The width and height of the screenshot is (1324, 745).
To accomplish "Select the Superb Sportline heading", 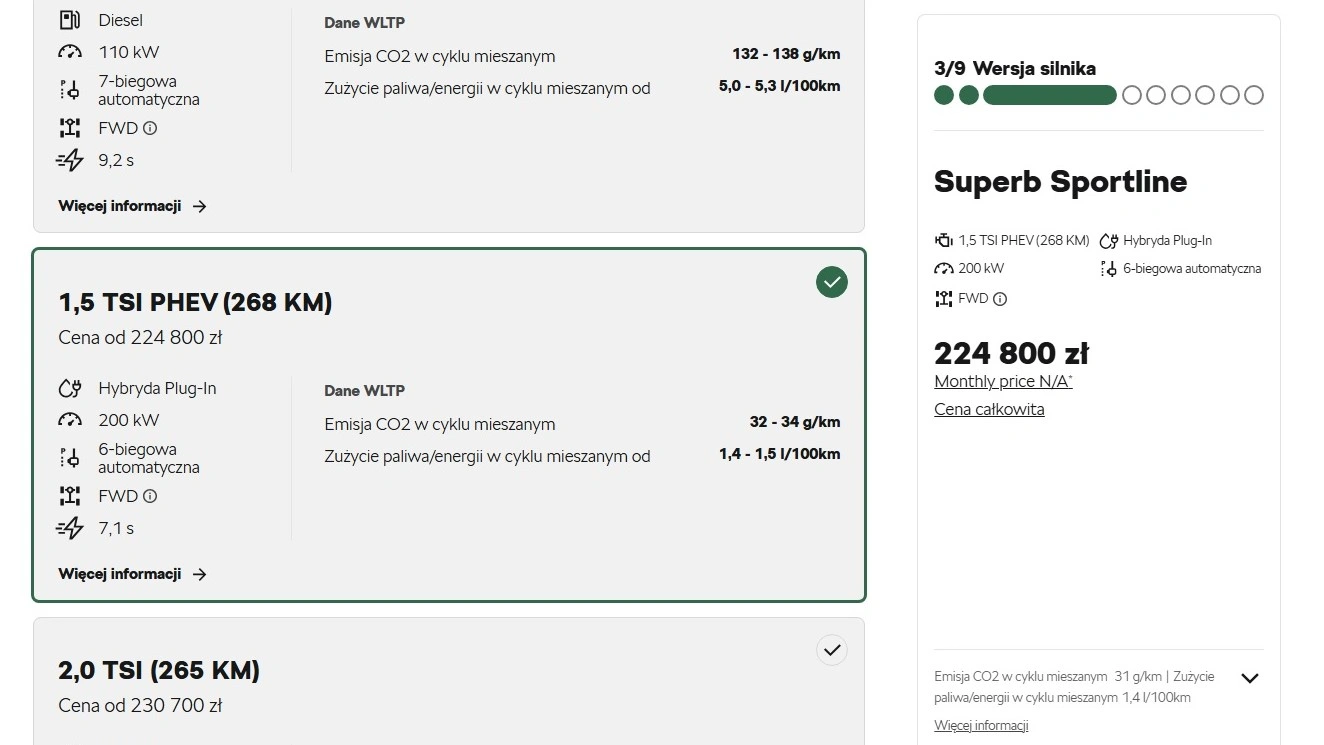I will point(1060,182).
